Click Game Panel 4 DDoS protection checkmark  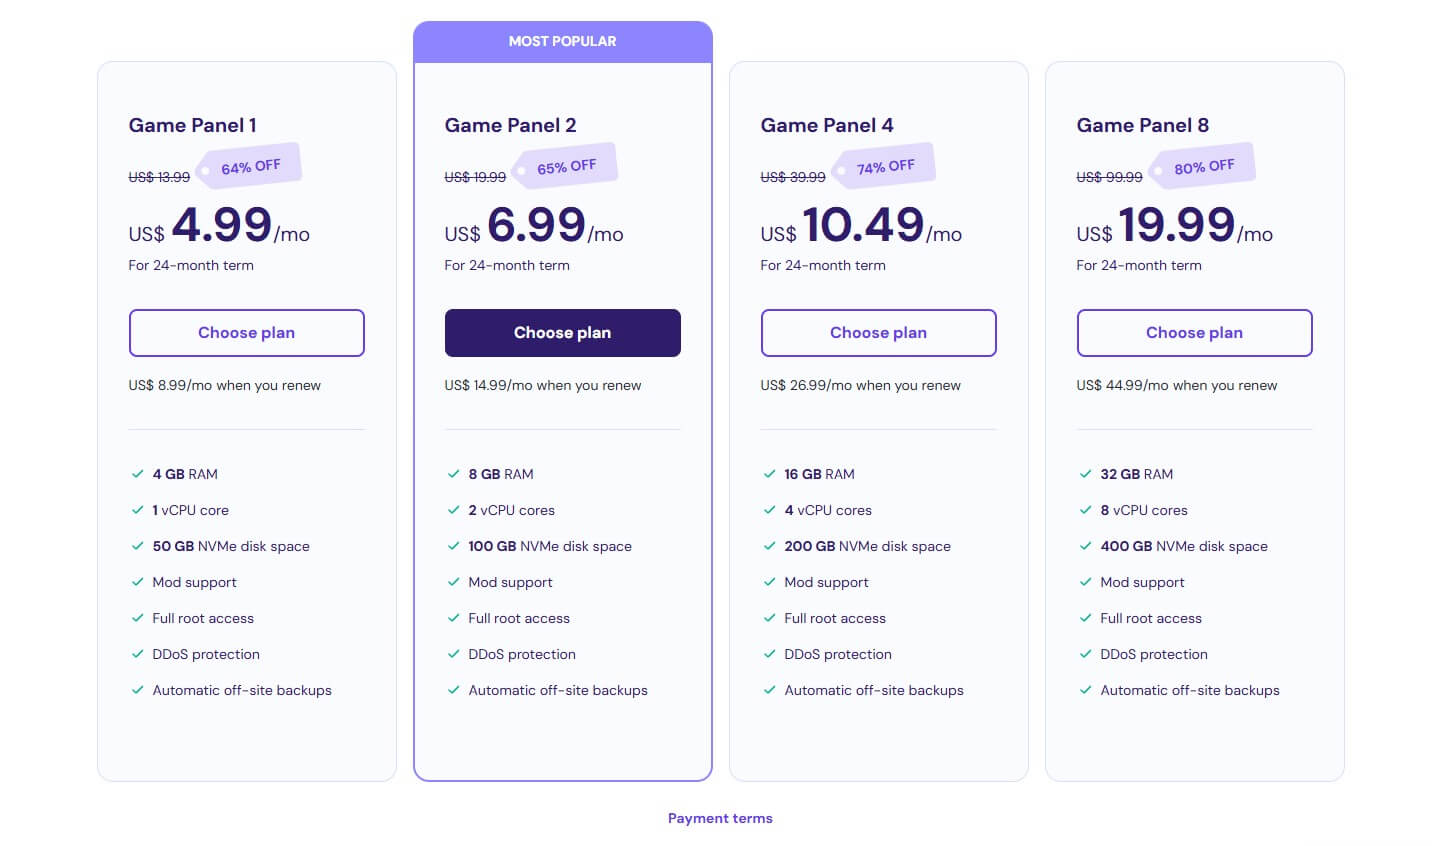[x=769, y=654]
